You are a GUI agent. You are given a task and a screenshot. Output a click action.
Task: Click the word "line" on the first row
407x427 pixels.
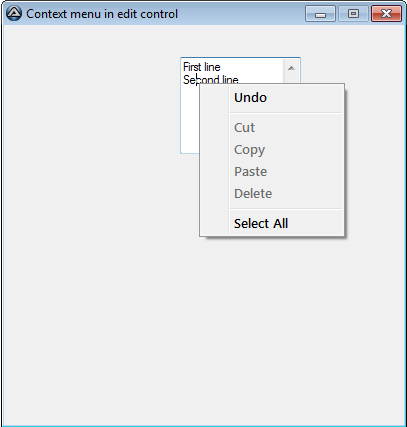pyautogui.click(x=212, y=67)
